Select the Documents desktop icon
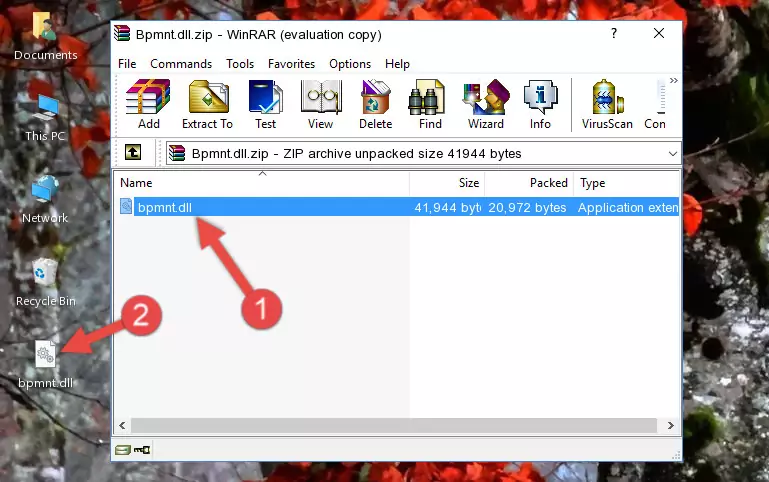Viewport: 769px width, 482px height. click(x=46, y=37)
